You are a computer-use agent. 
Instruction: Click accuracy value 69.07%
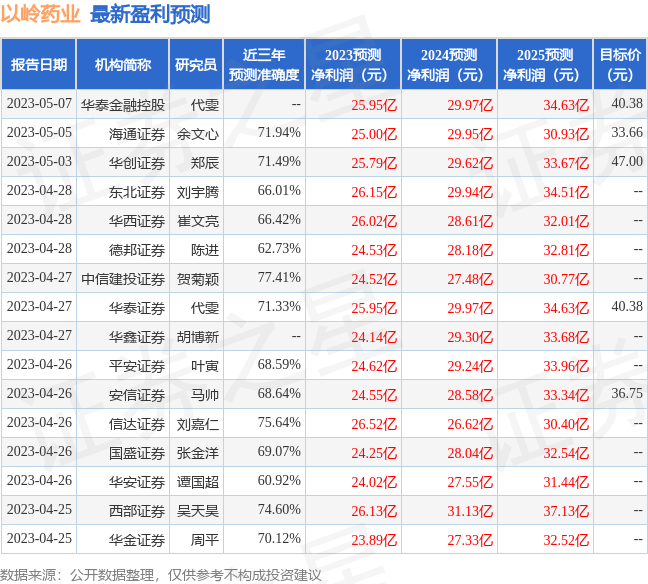coord(279,451)
